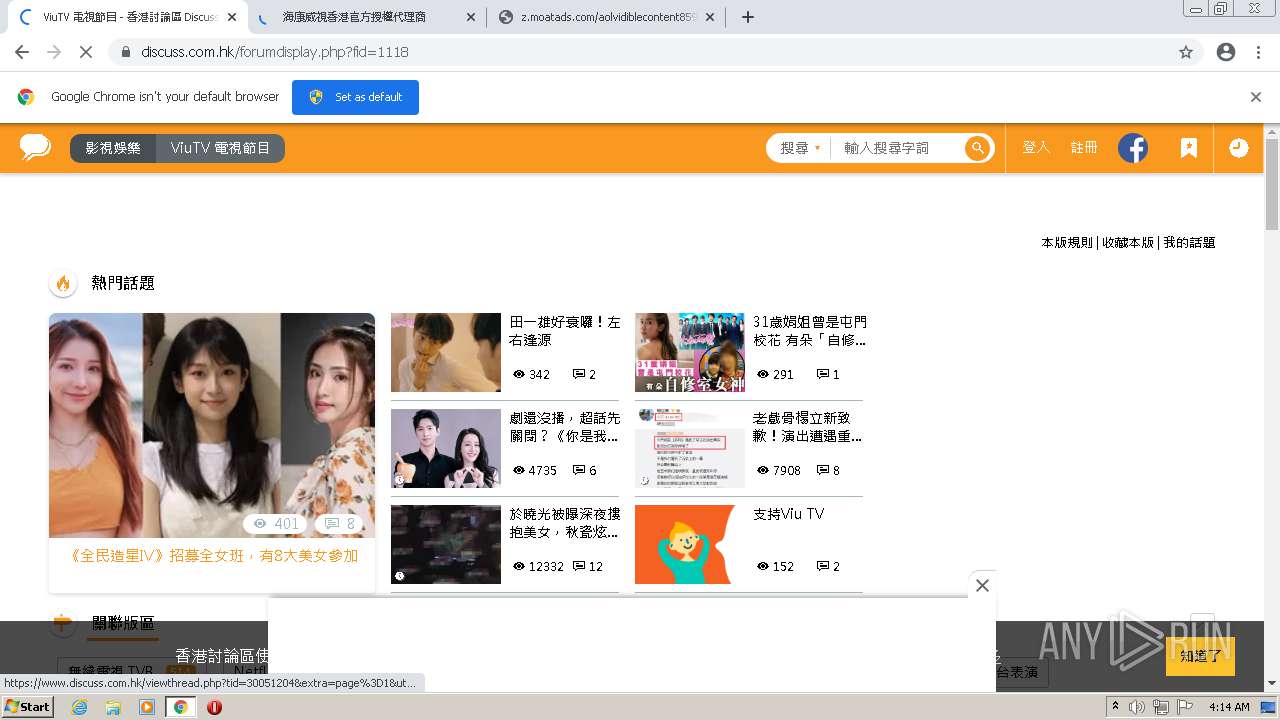Go back to previous page
This screenshot has height=720, width=1280.
(x=22, y=52)
